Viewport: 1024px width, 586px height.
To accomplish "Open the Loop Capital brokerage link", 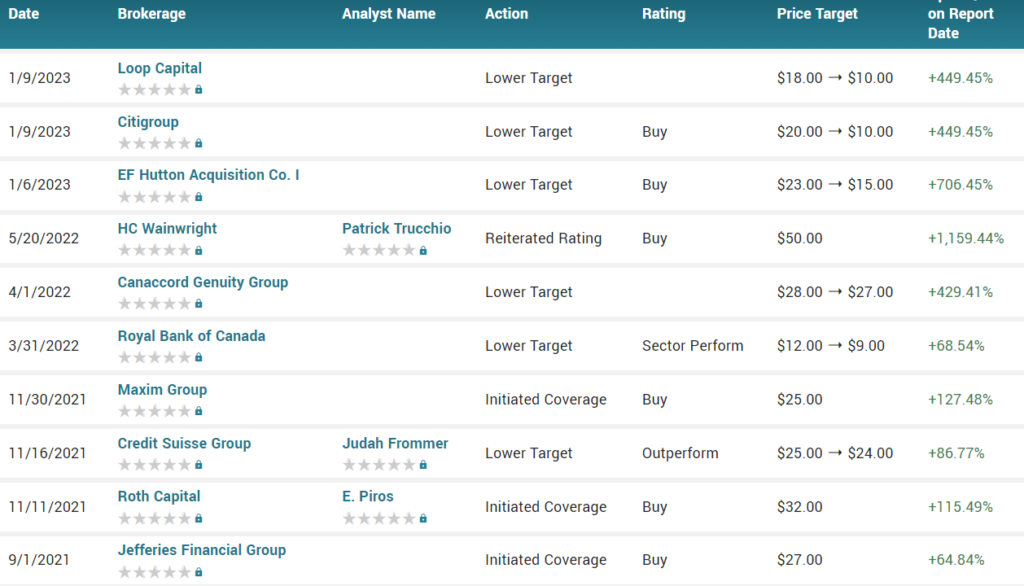I will pyautogui.click(x=159, y=69).
